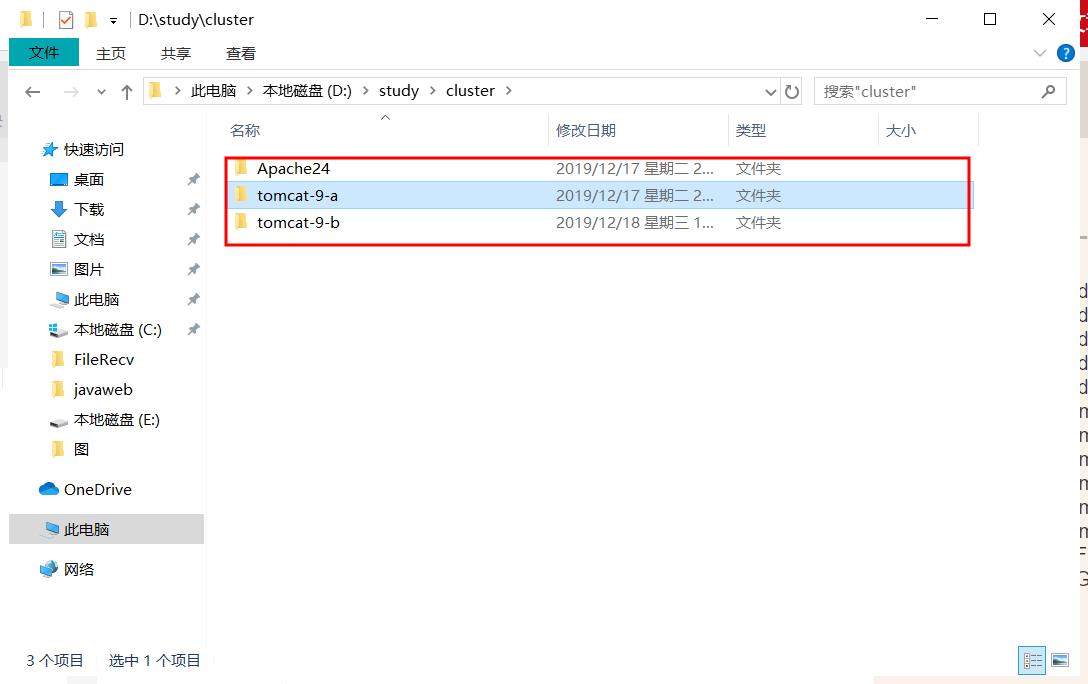Switch to the 主页 tab
Image resolution: width=1088 pixels, height=684 pixels.
[111, 53]
